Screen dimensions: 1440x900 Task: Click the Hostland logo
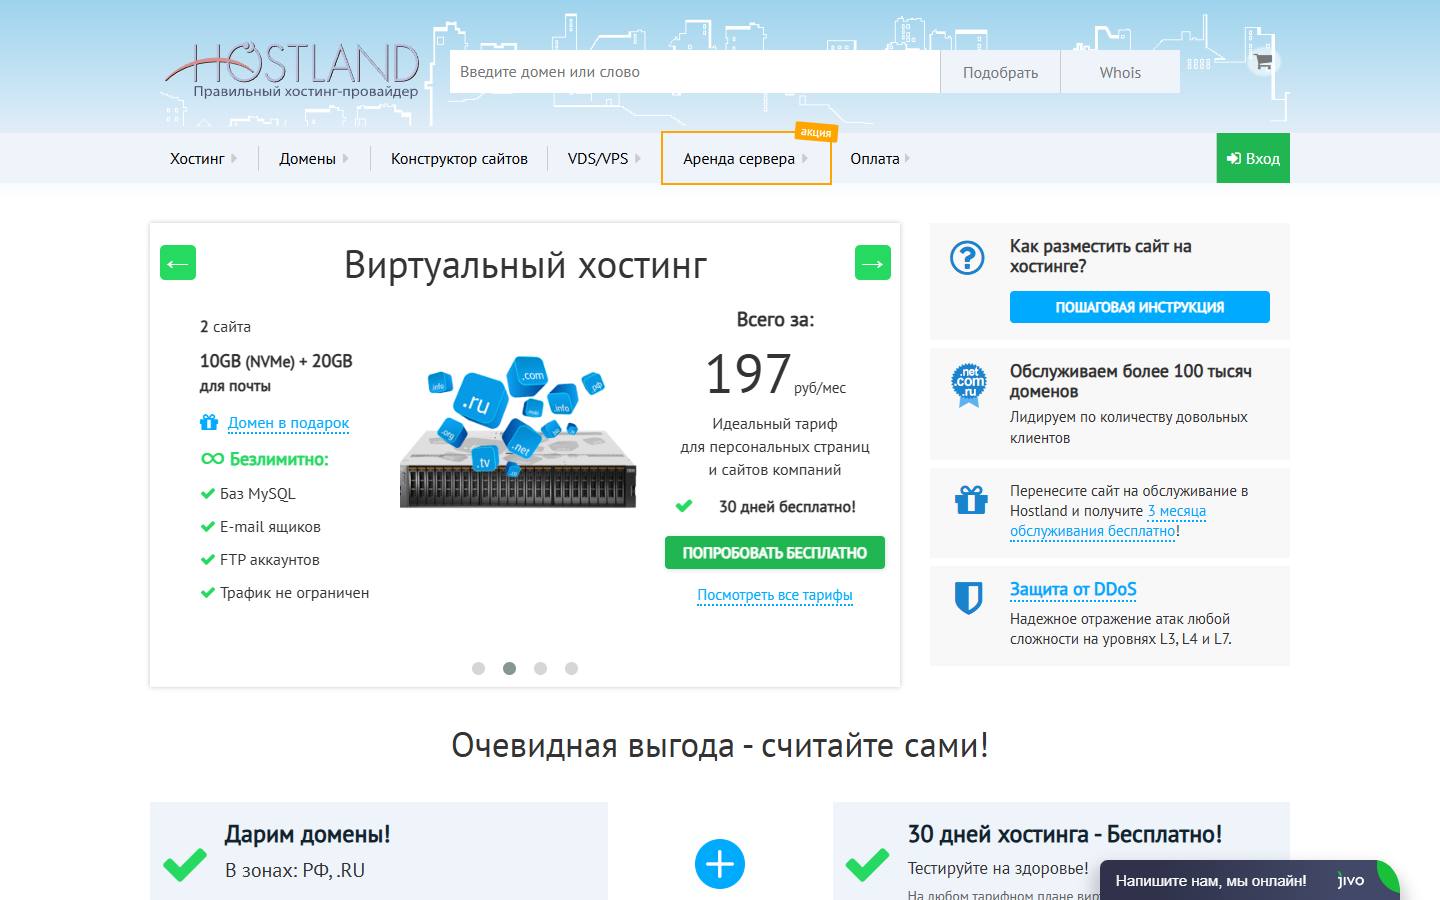point(292,69)
